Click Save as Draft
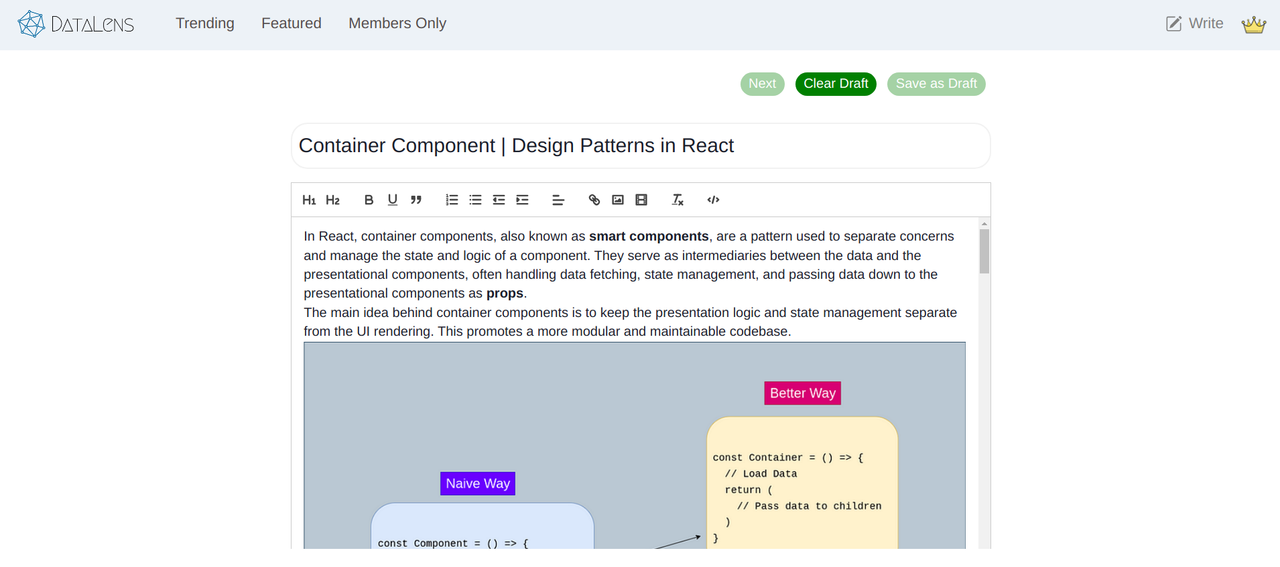 click(936, 84)
